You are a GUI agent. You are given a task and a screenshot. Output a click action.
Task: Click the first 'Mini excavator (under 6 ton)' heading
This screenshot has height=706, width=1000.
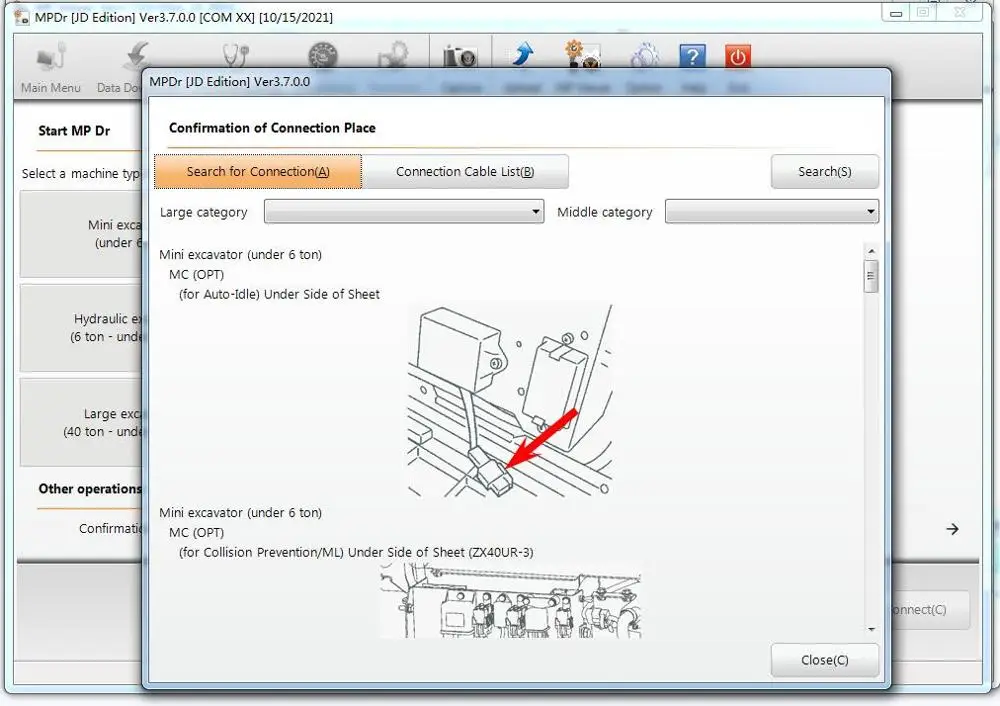240,254
